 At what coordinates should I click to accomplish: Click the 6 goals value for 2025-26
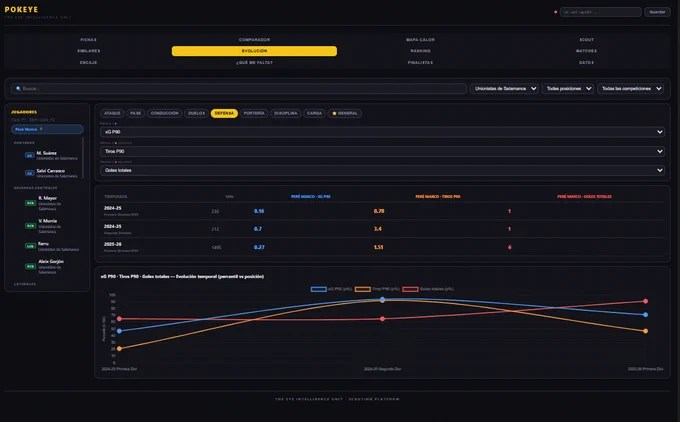[510, 247]
